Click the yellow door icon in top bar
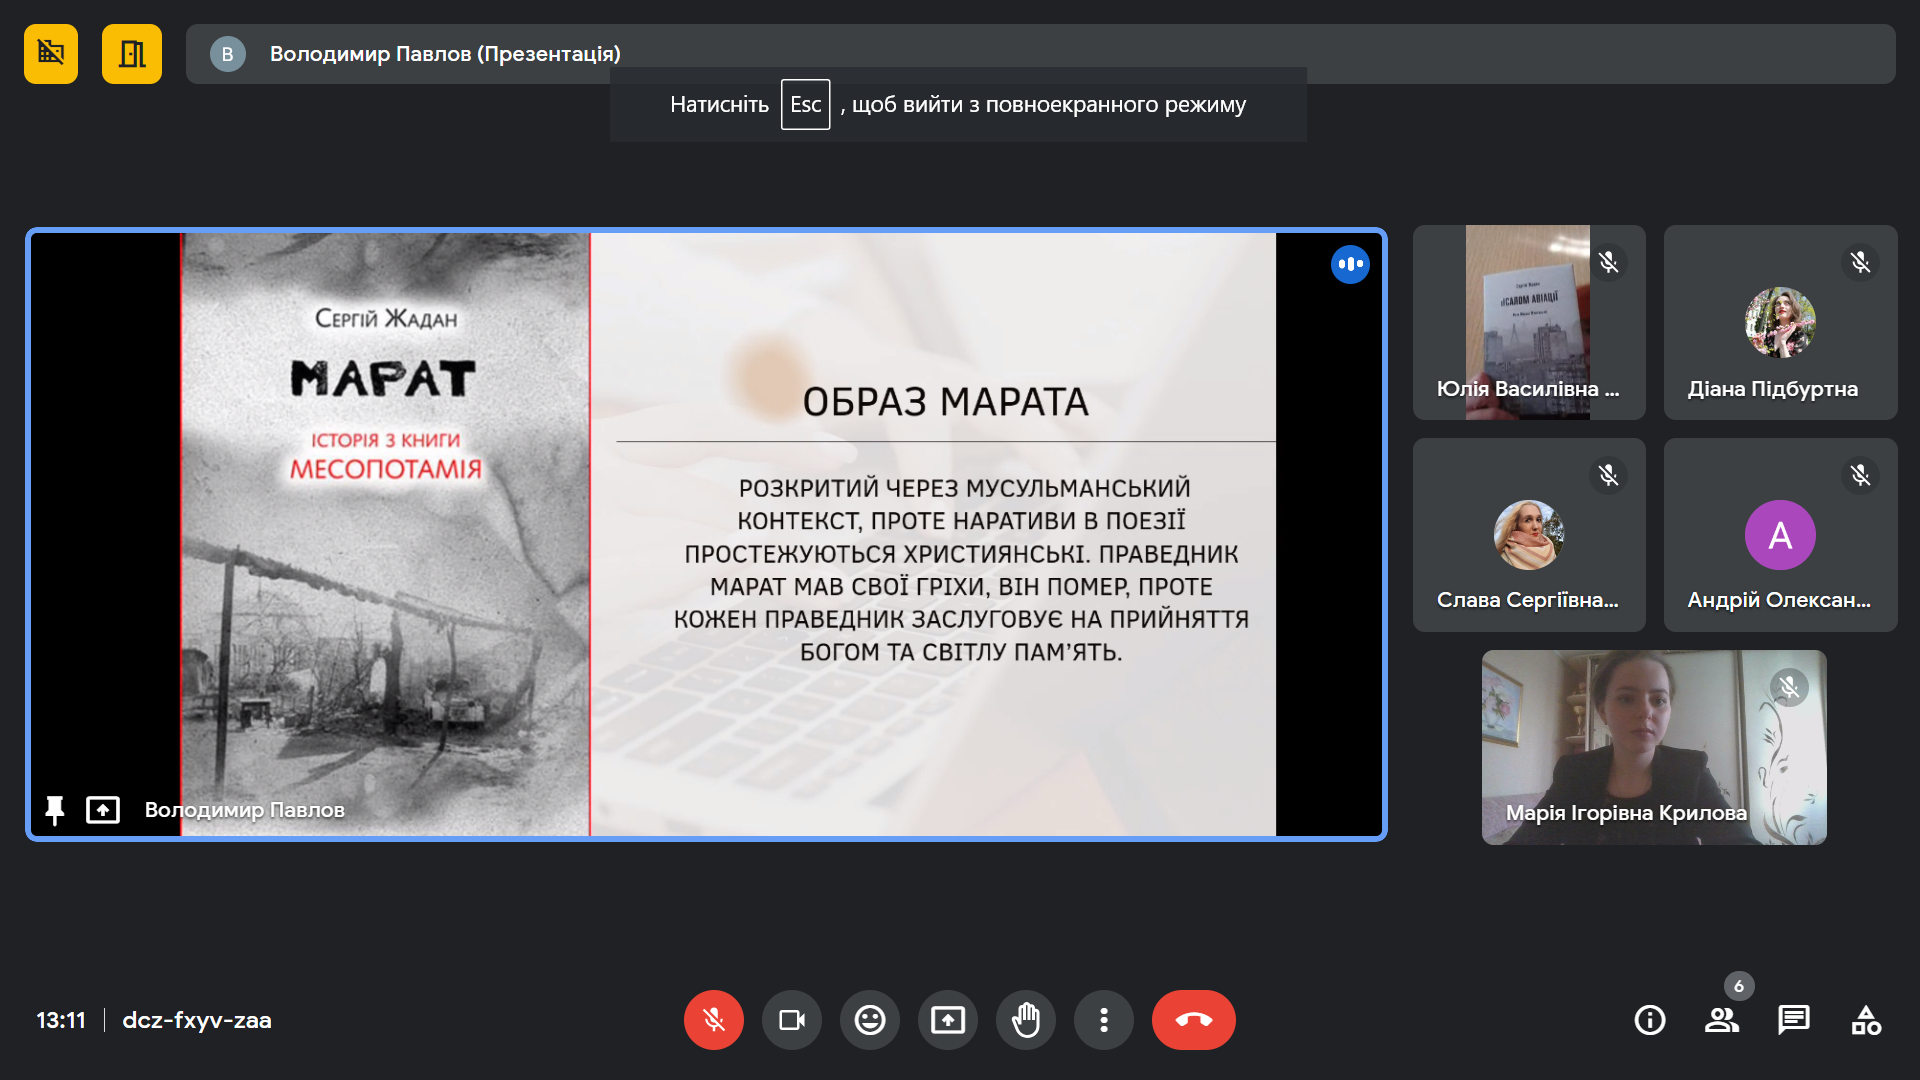 click(131, 54)
